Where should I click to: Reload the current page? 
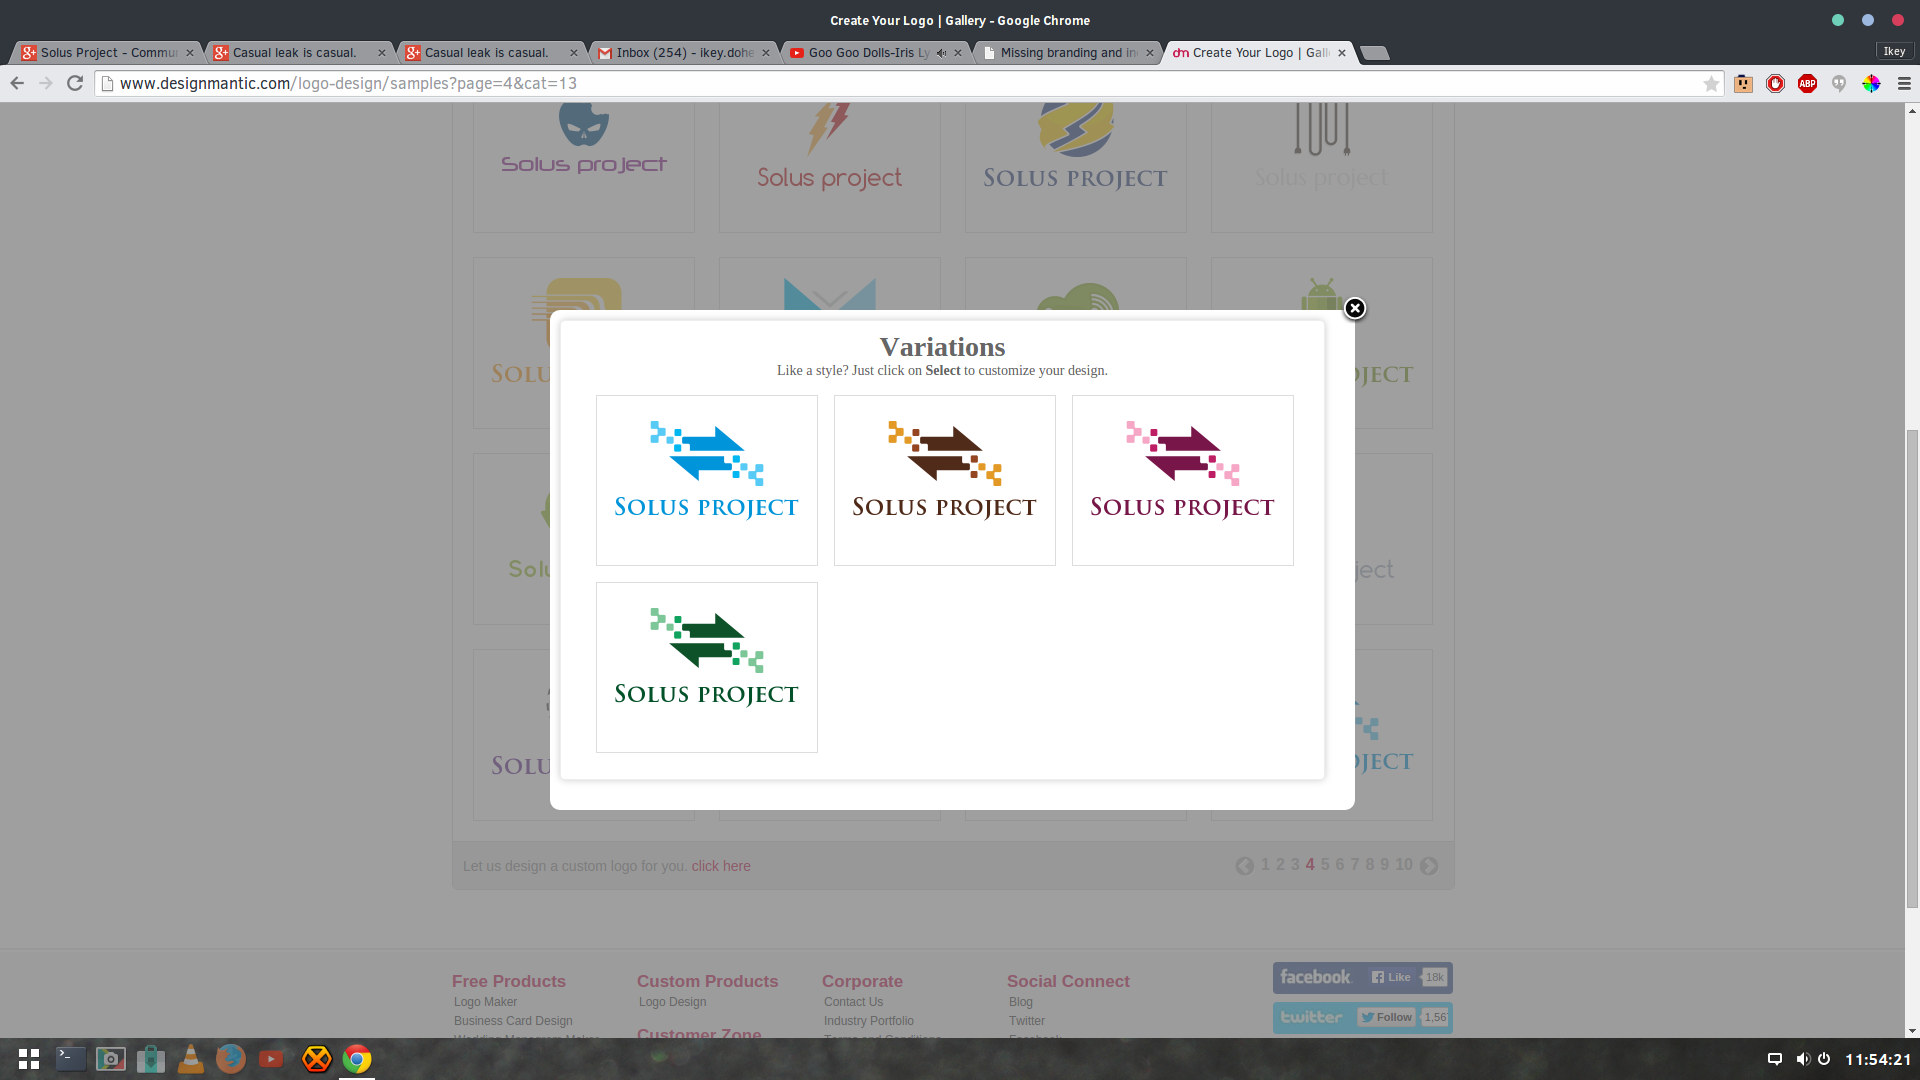click(75, 83)
